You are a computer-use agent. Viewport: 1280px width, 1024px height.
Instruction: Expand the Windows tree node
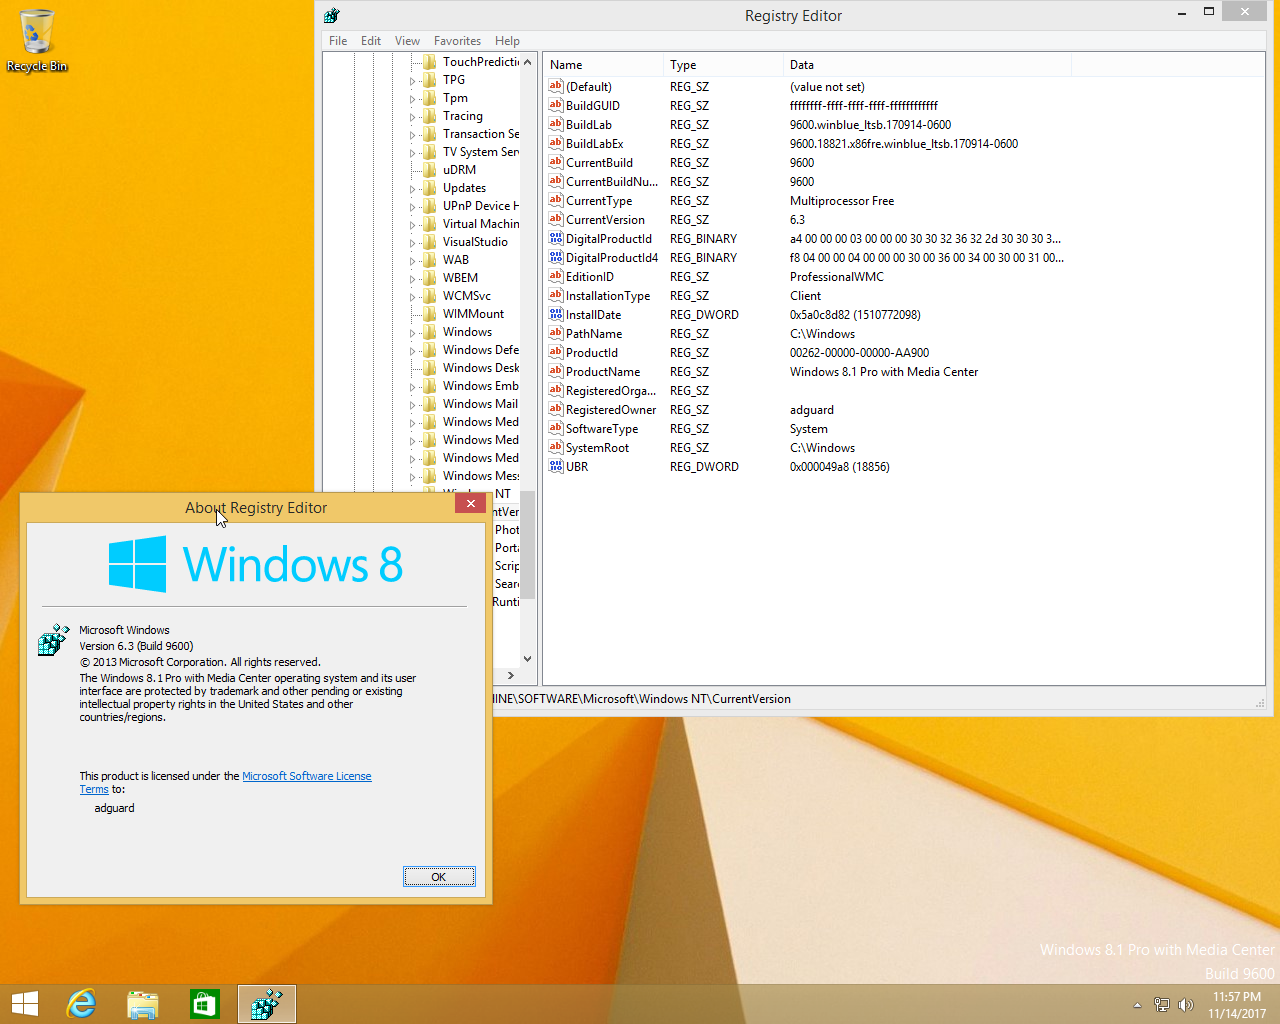coord(412,333)
